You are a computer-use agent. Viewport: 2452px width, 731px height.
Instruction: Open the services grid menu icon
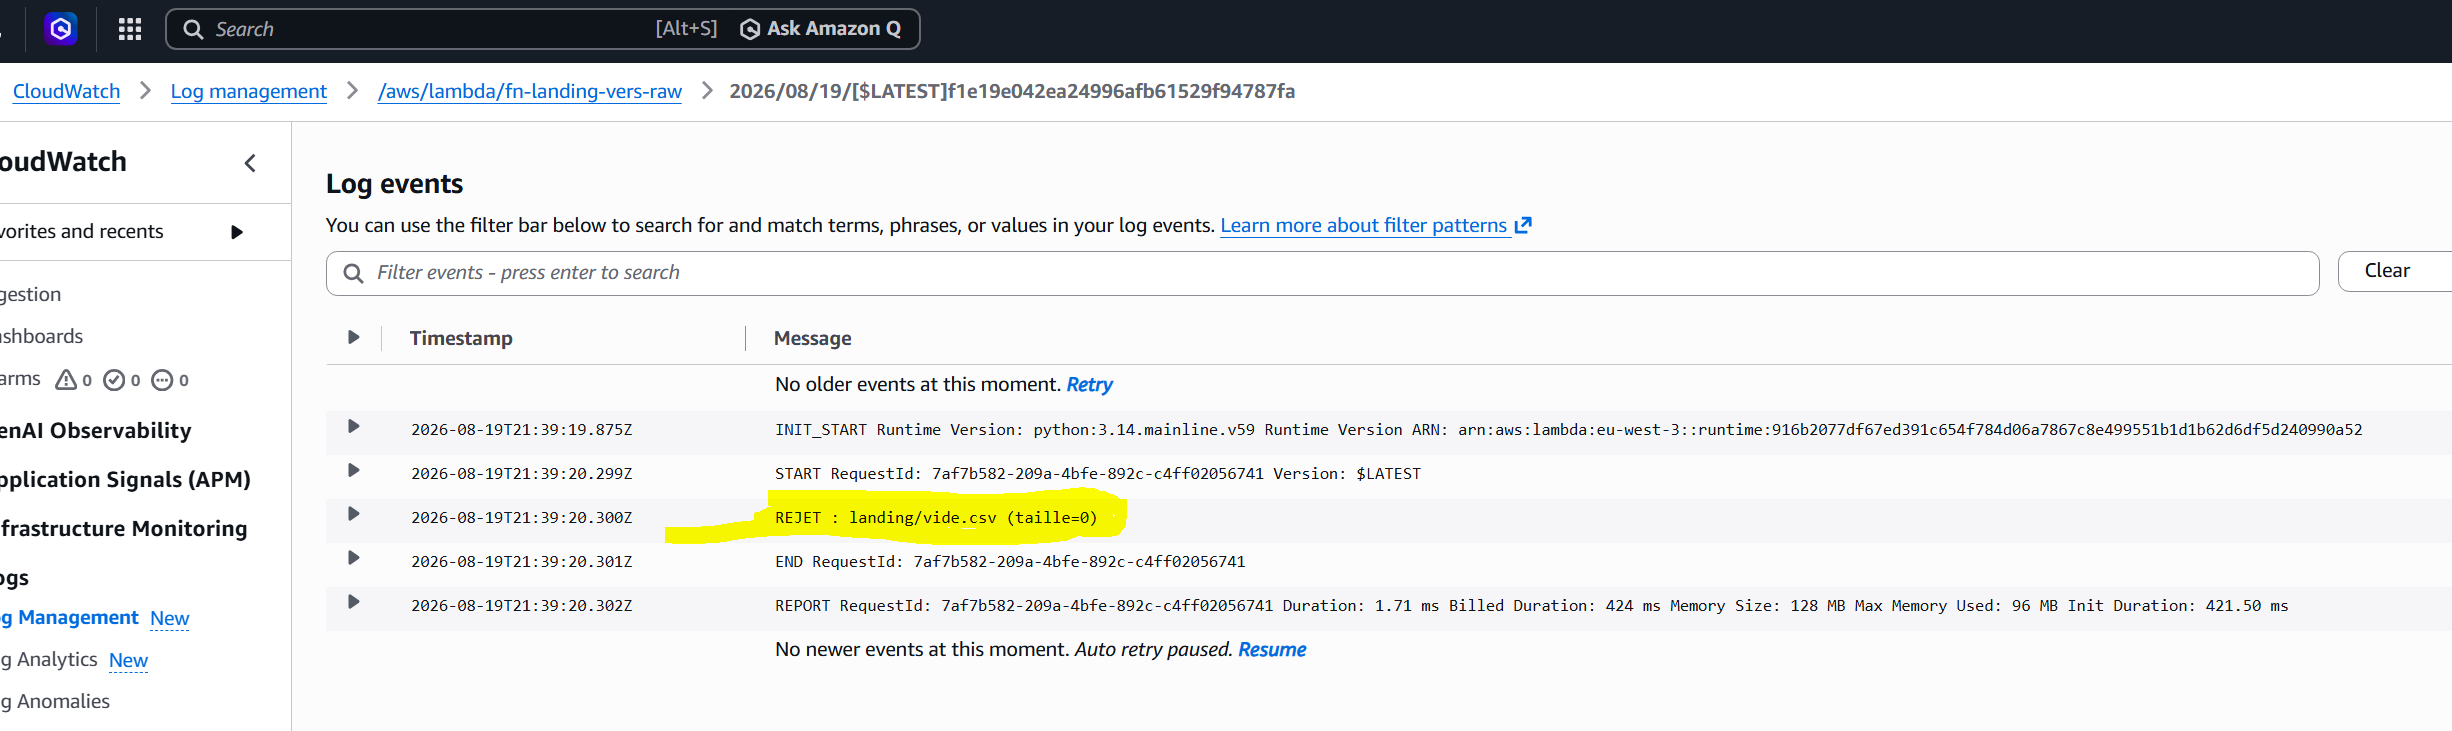coord(130,29)
